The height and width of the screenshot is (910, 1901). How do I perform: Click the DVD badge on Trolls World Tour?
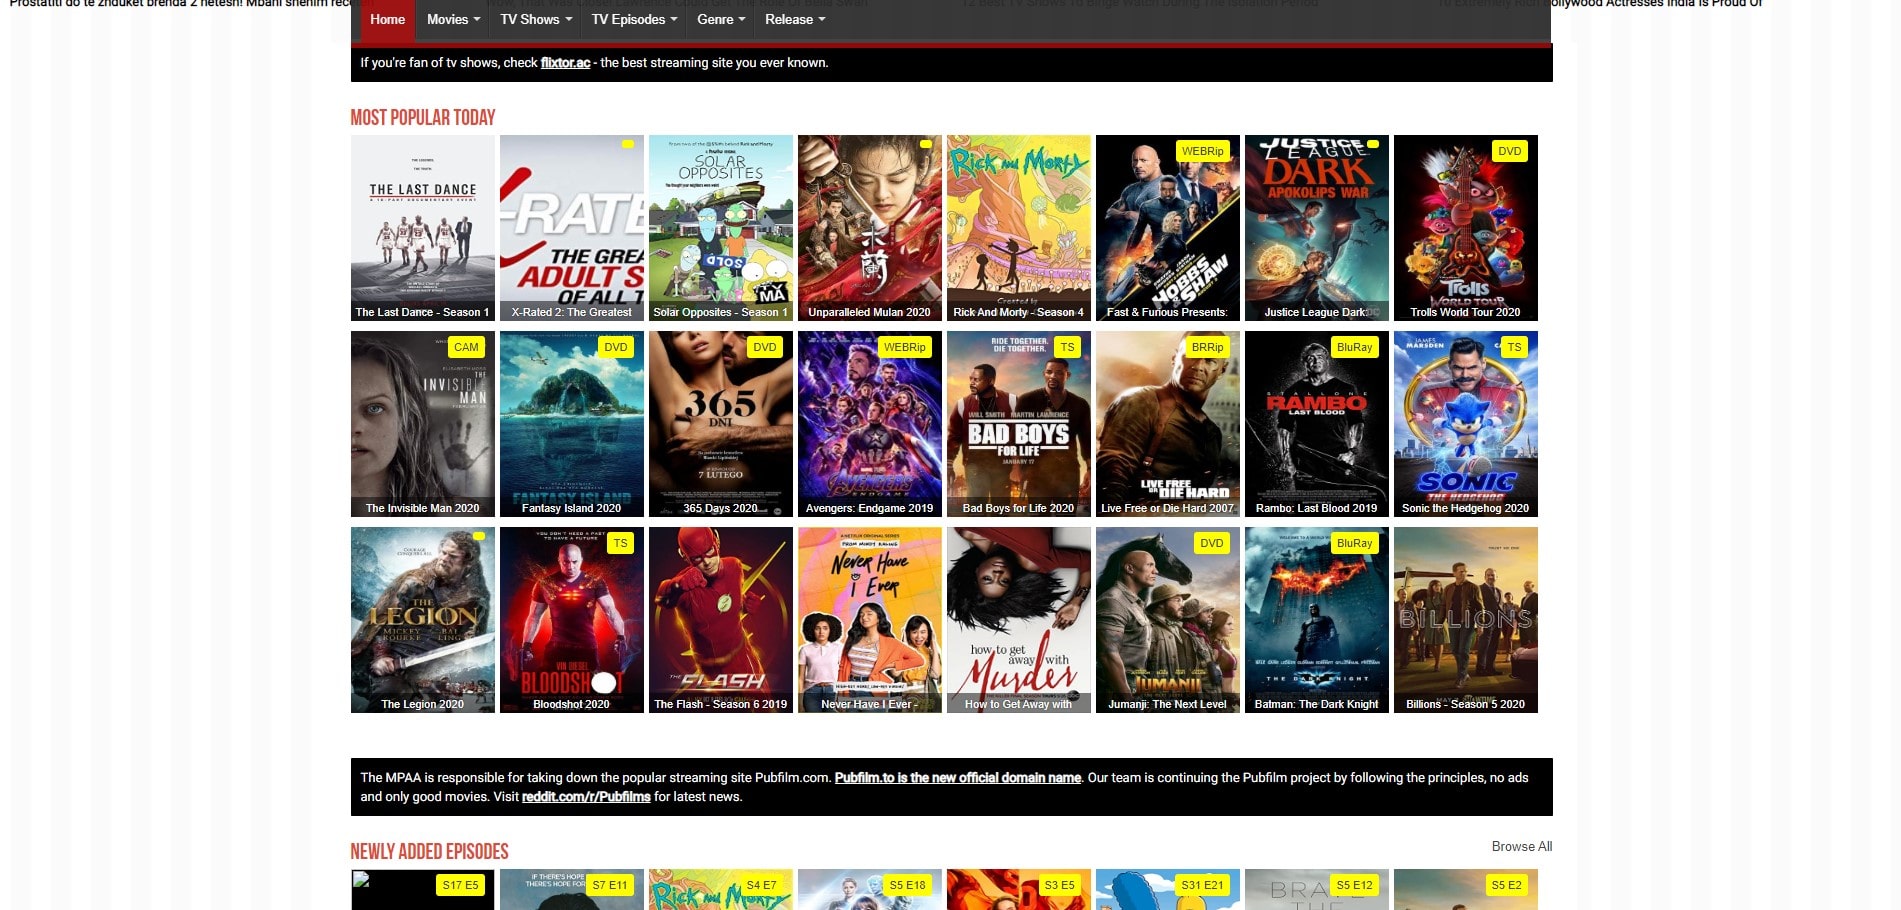click(x=1509, y=151)
